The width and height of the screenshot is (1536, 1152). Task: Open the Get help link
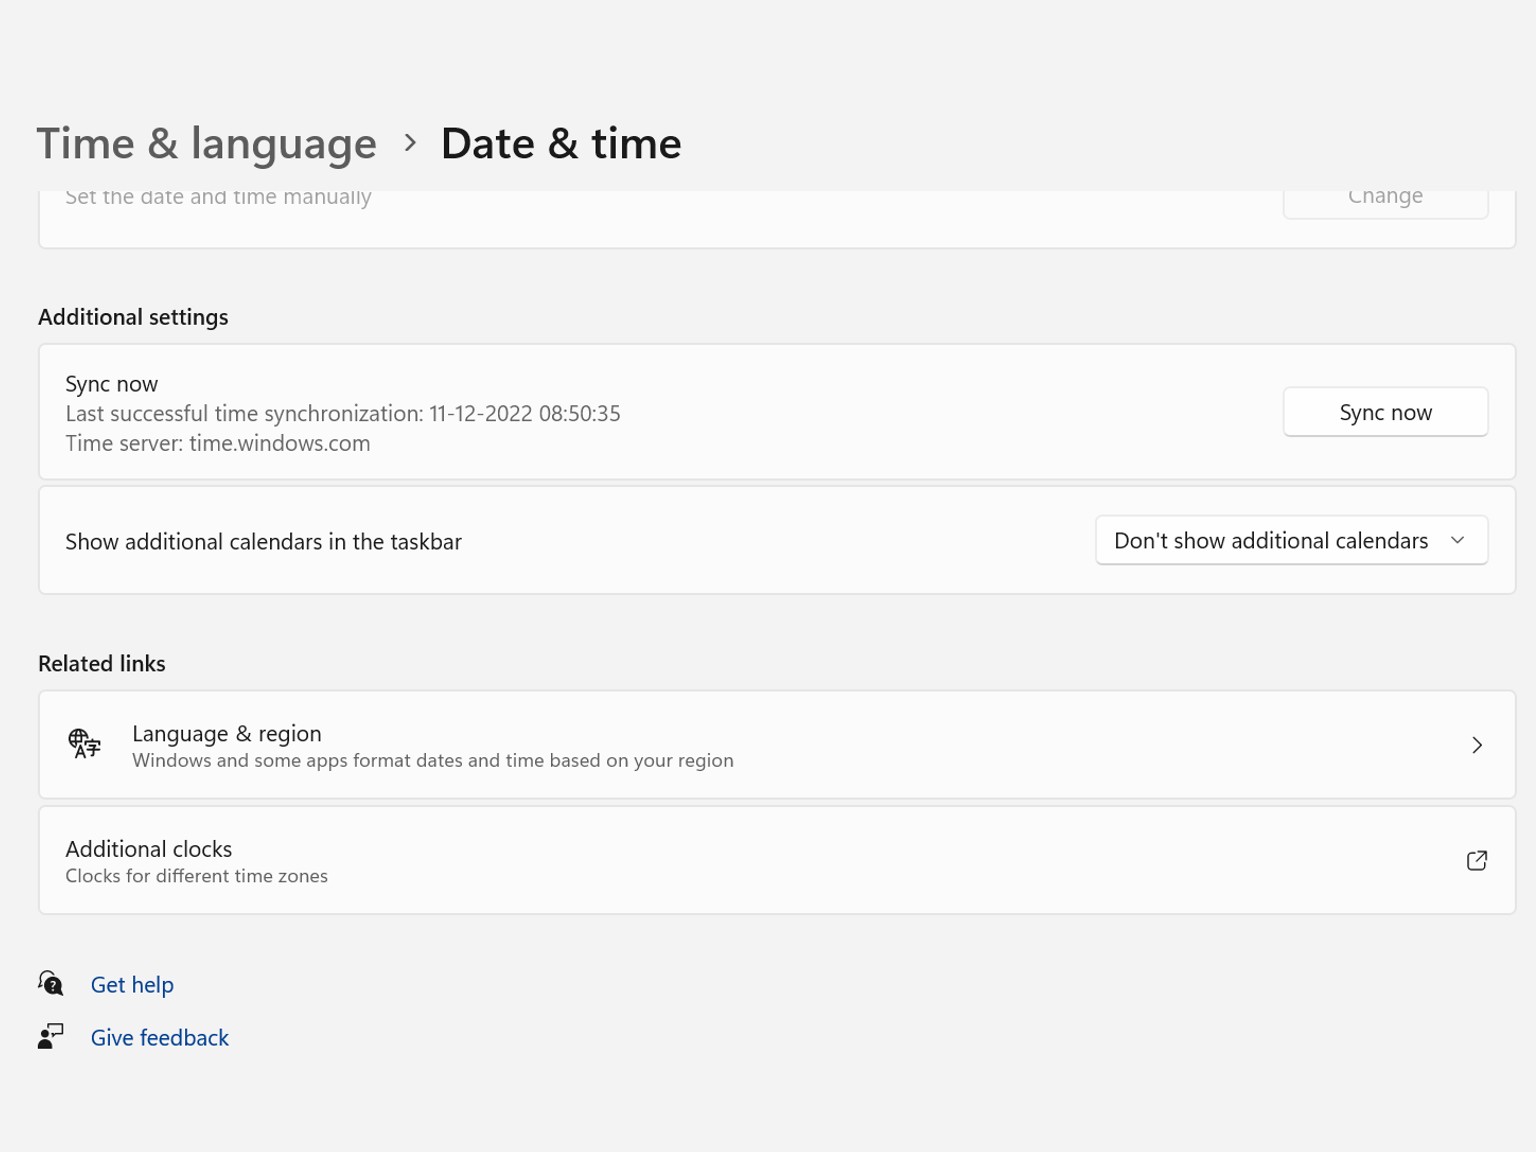pos(132,985)
